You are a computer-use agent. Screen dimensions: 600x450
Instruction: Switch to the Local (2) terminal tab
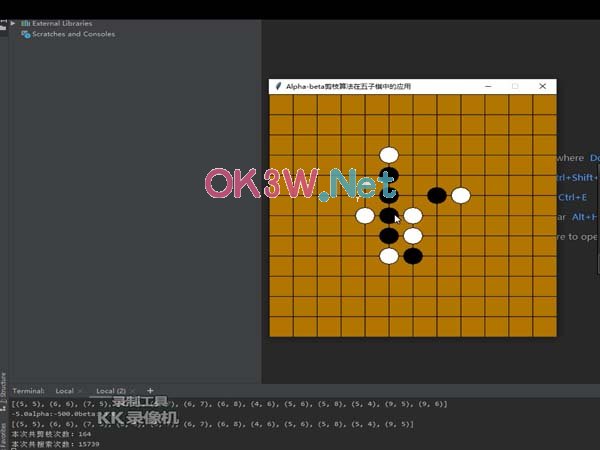(110, 390)
